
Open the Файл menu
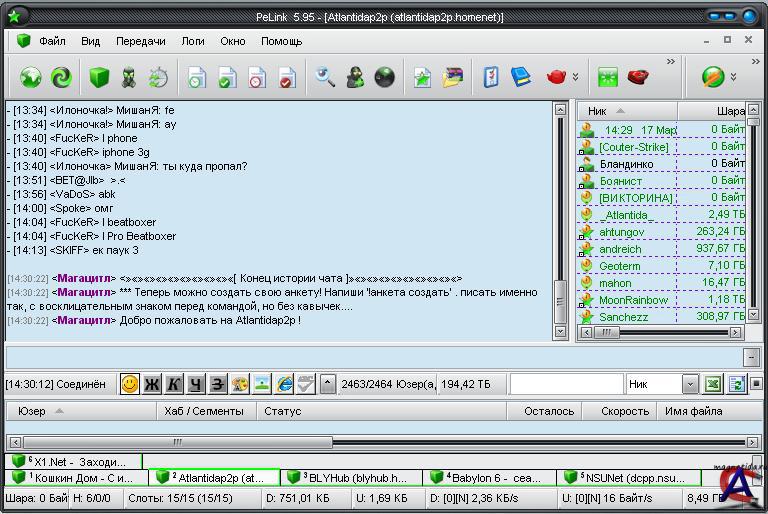pos(52,41)
